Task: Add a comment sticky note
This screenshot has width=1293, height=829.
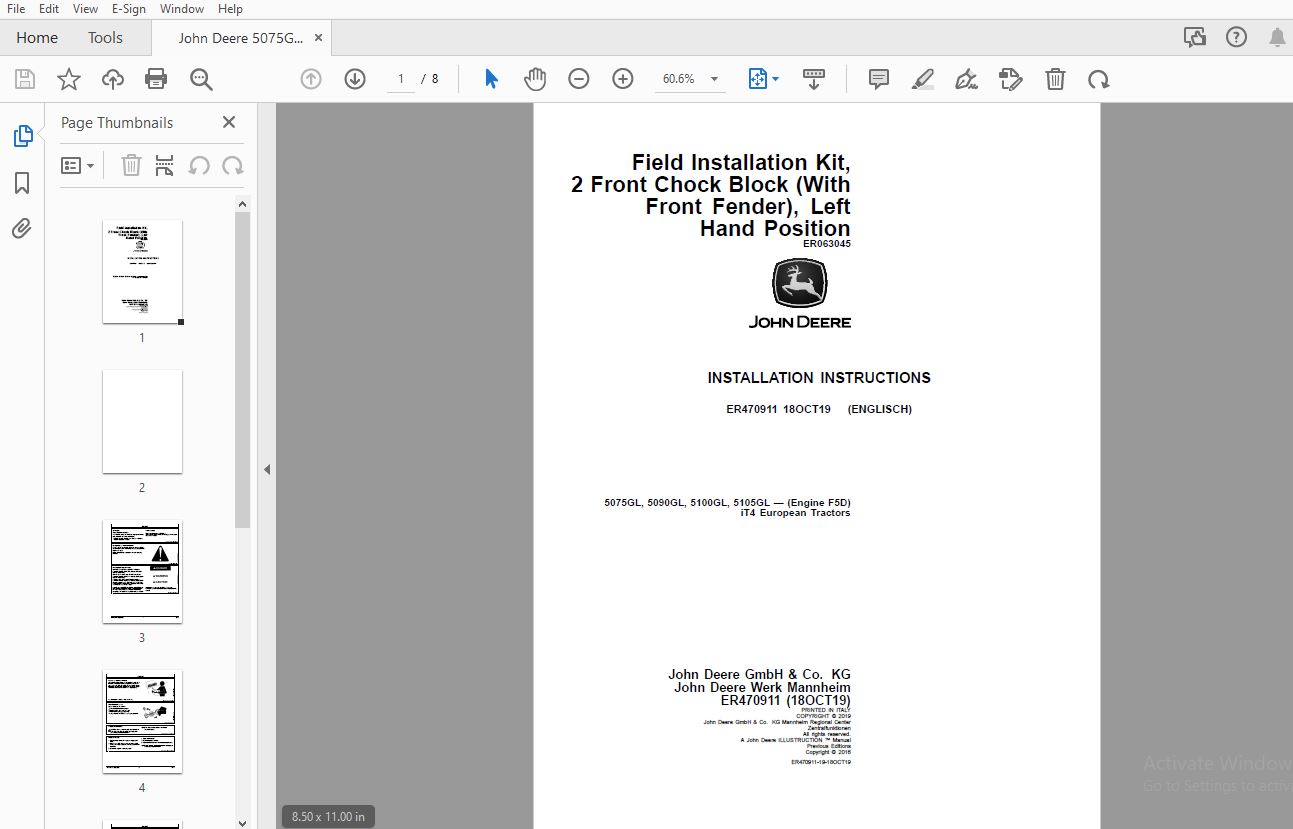Action: click(x=879, y=79)
